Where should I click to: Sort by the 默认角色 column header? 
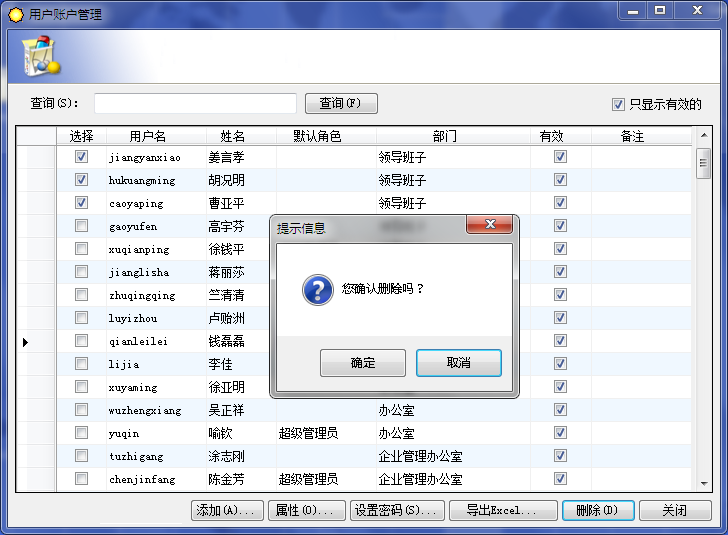[x=326, y=136]
